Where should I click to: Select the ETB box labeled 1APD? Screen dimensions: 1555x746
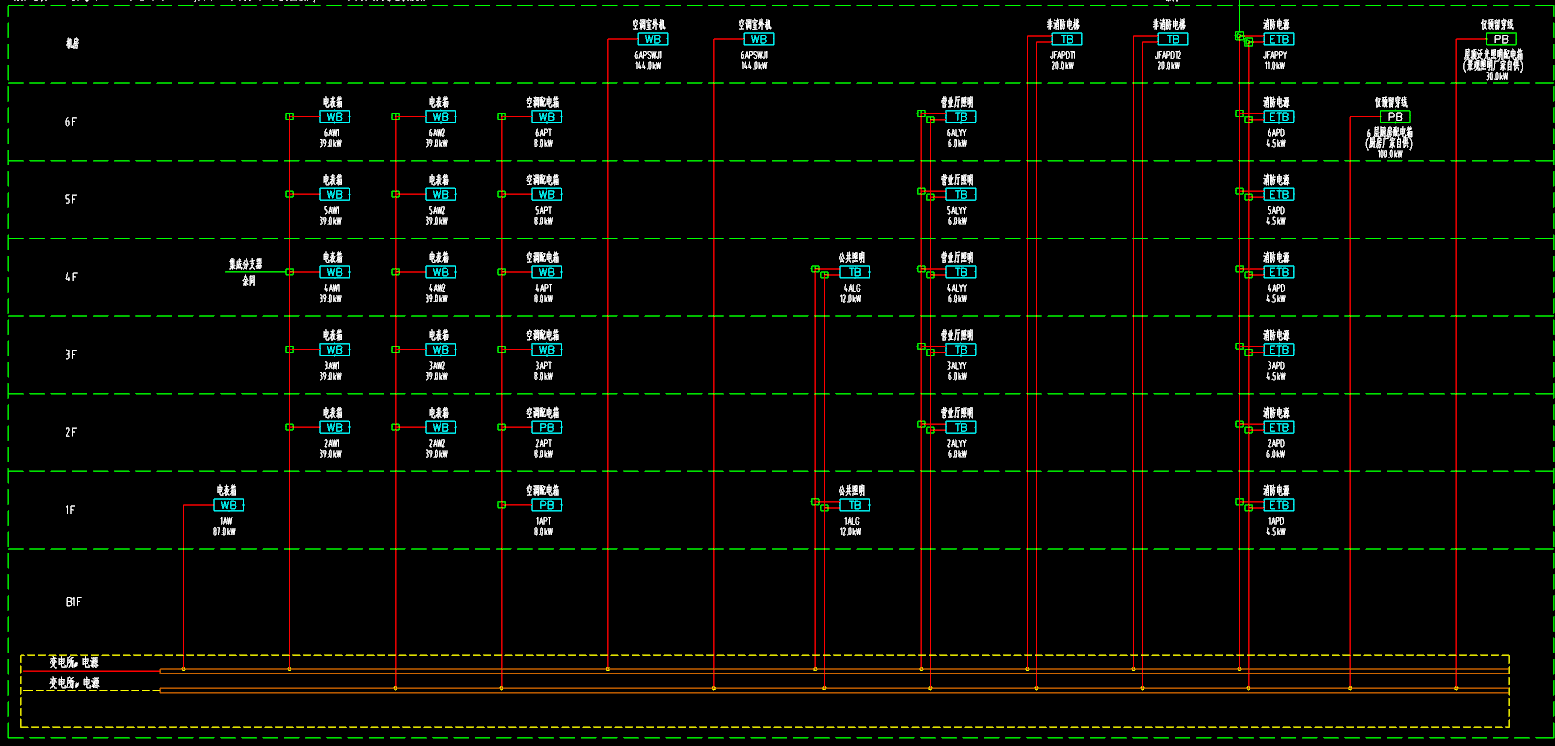1279,505
